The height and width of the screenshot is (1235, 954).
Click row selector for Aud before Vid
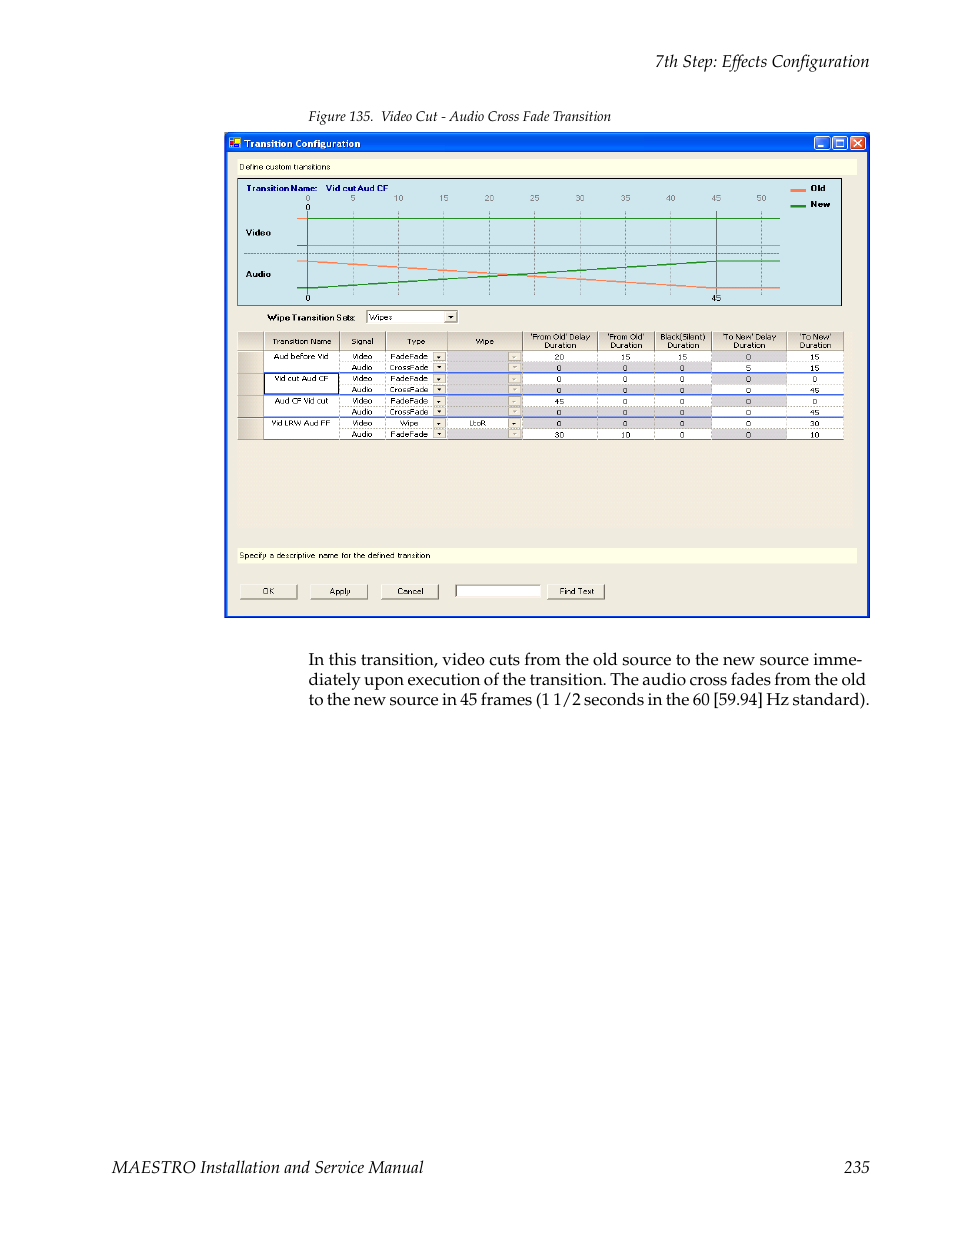(251, 362)
